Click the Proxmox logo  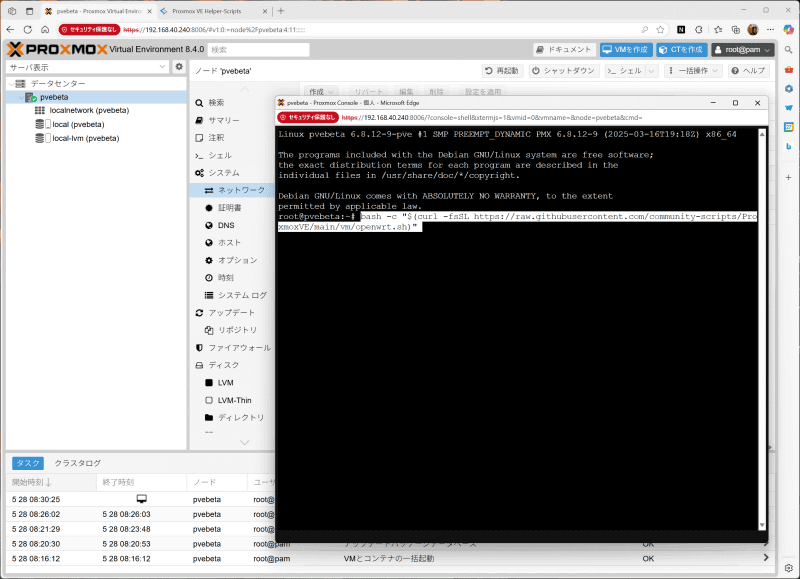tap(57, 49)
